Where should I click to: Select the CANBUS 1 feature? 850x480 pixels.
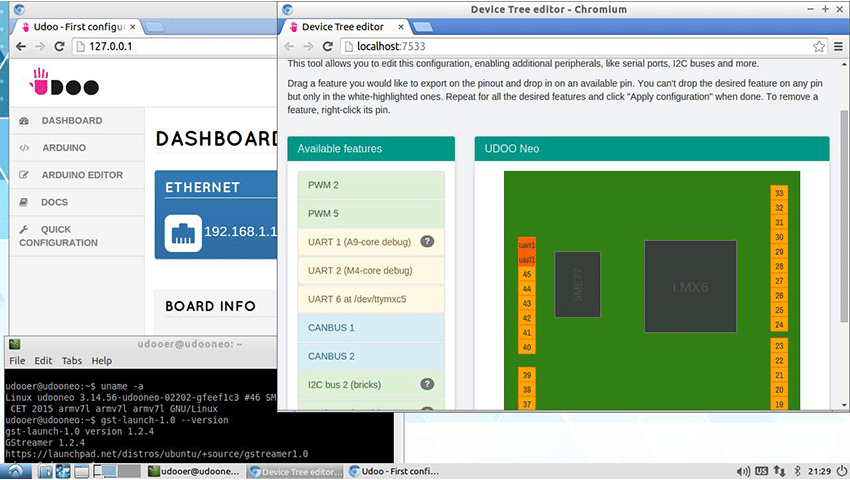tap(371, 328)
